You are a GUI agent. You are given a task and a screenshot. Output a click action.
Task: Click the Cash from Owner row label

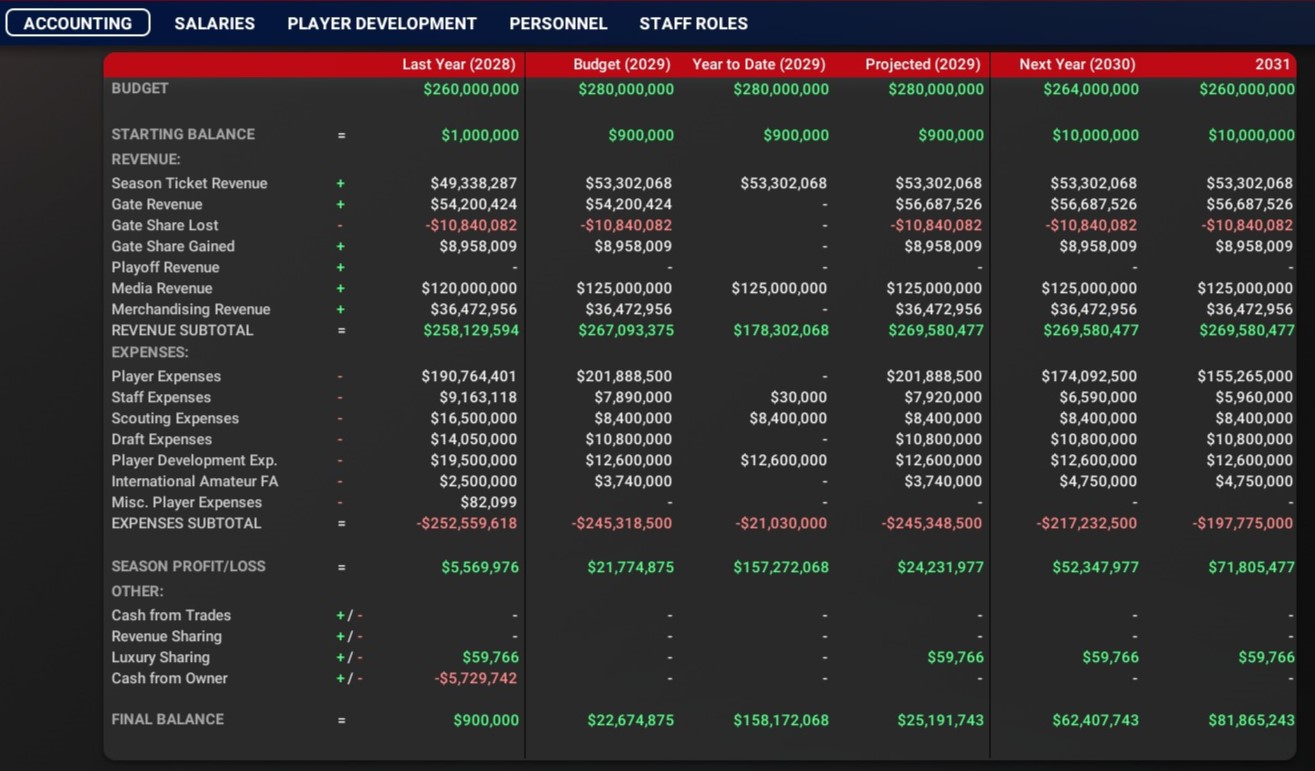[x=169, y=678]
